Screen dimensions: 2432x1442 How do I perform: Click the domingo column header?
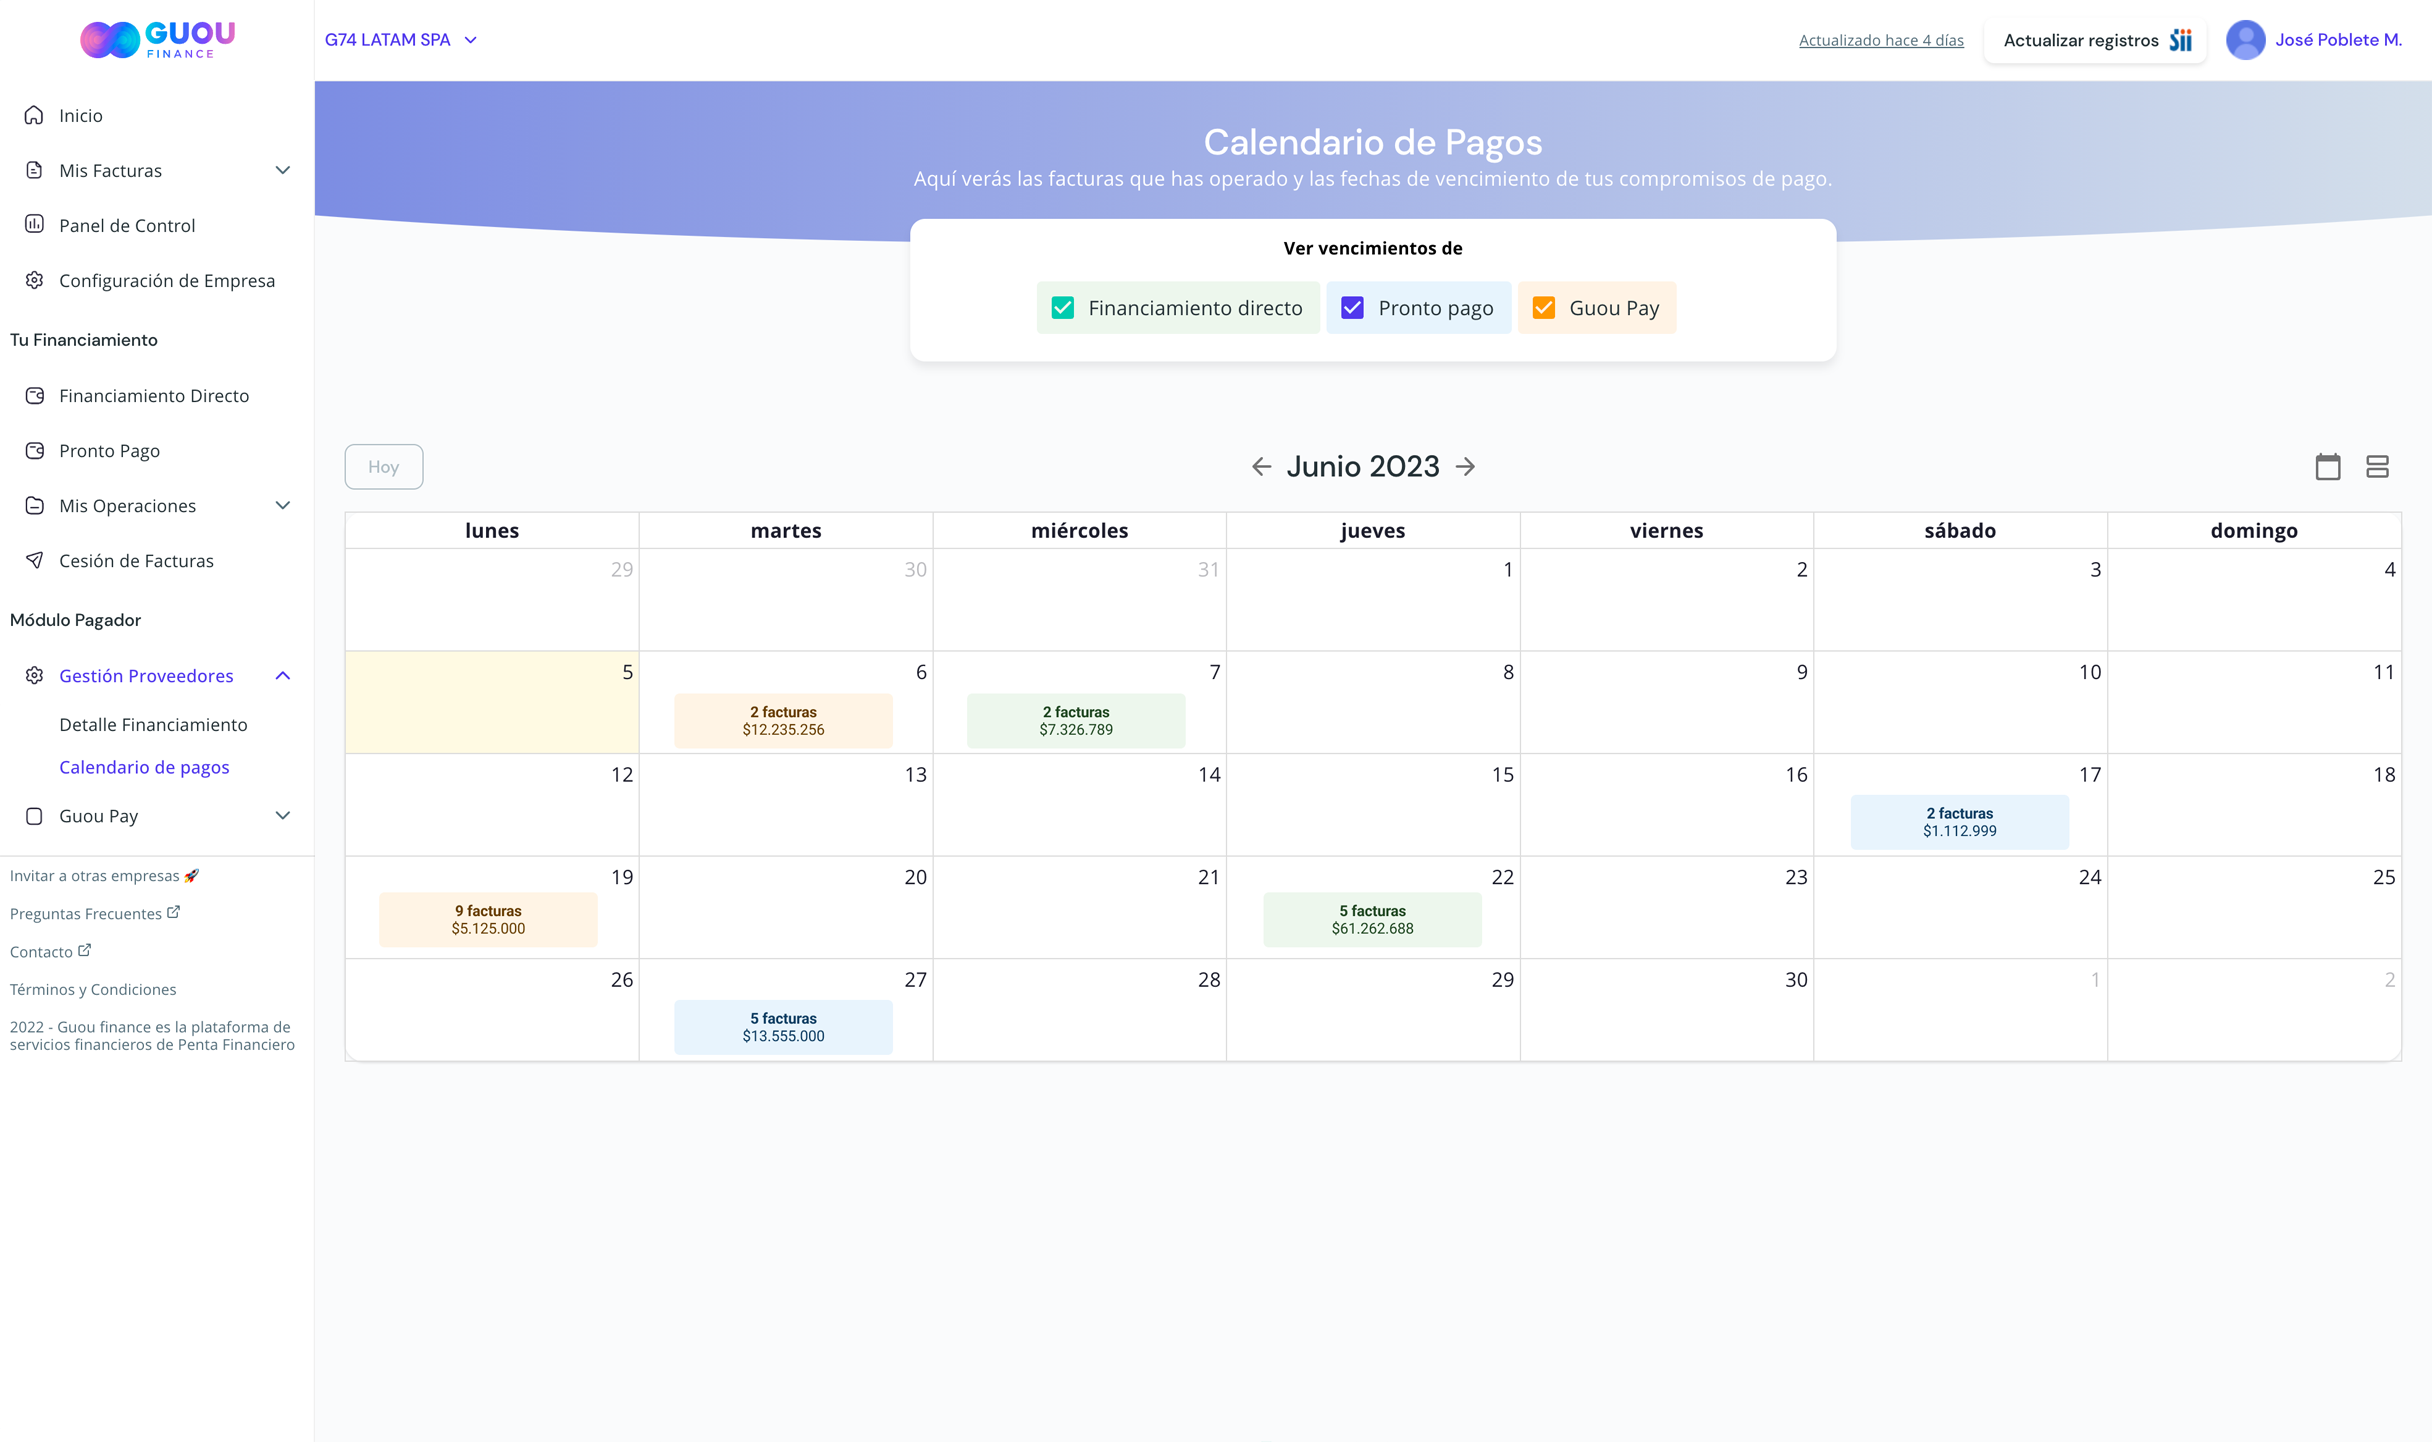(2254, 530)
